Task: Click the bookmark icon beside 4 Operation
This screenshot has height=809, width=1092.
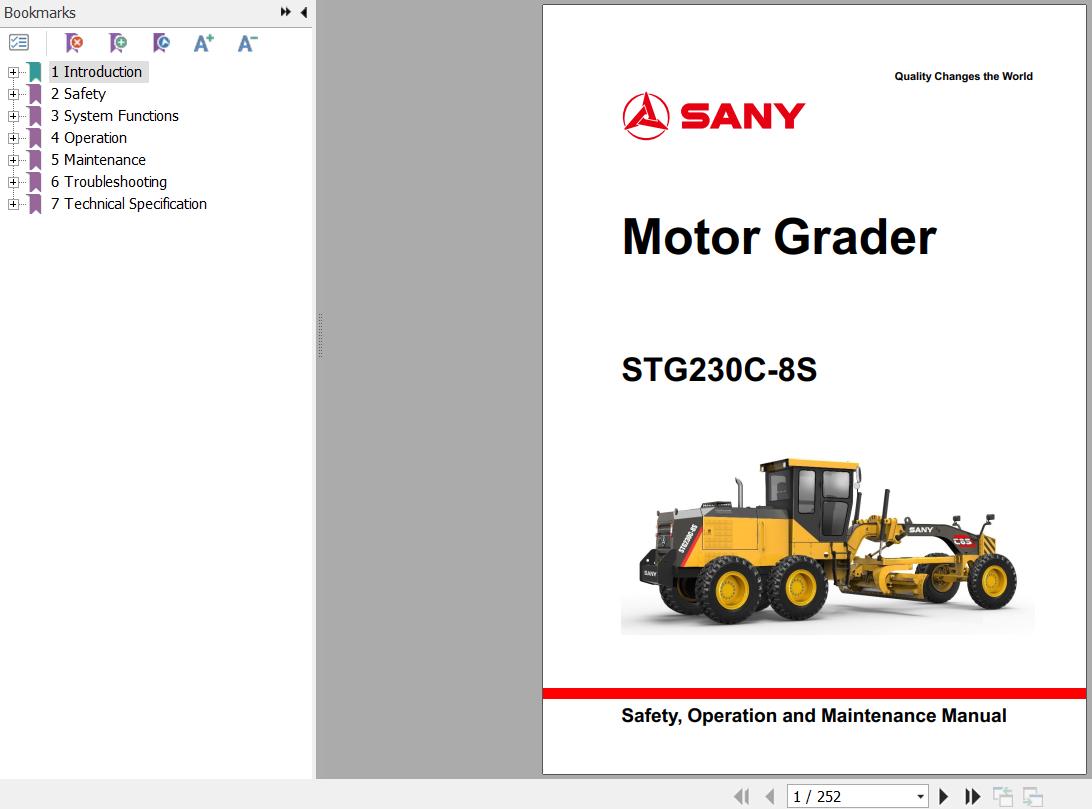Action: tap(35, 138)
